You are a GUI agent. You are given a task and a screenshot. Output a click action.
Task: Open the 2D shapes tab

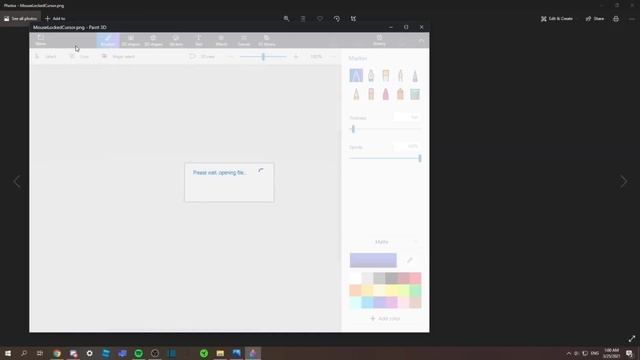point(131,40)
